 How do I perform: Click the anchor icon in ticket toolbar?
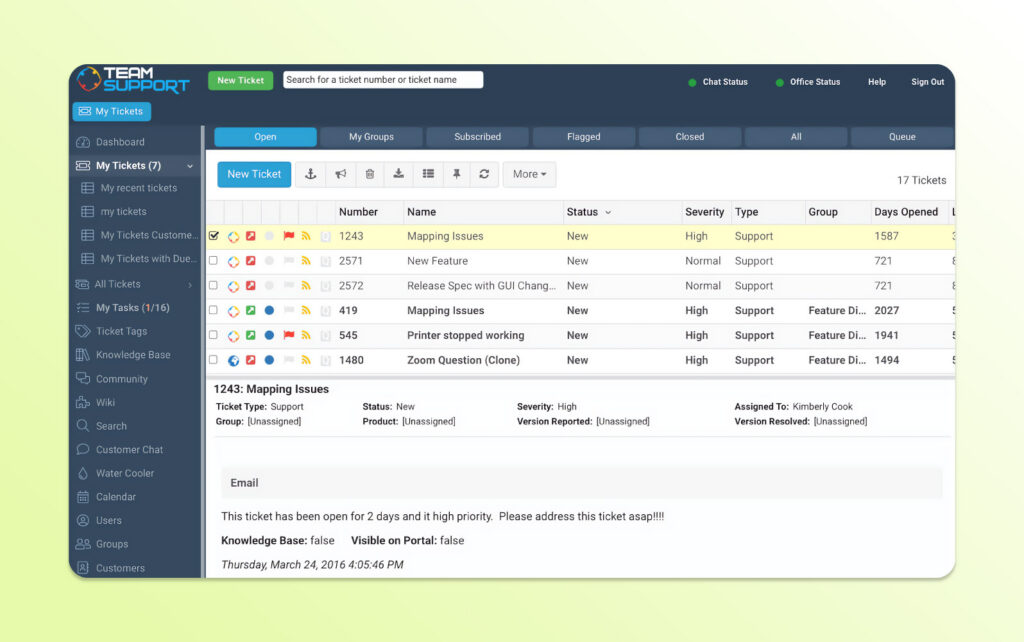click(x=311, y=174)
